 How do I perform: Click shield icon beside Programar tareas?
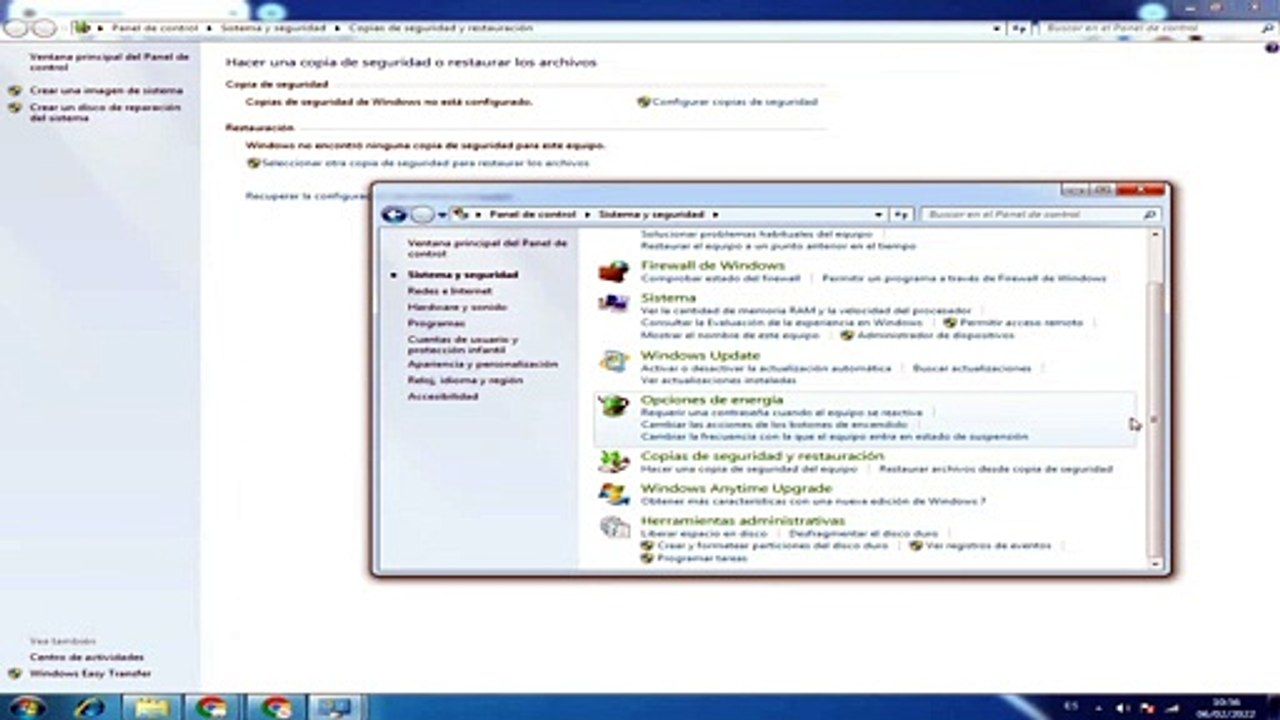coord(647,558)
